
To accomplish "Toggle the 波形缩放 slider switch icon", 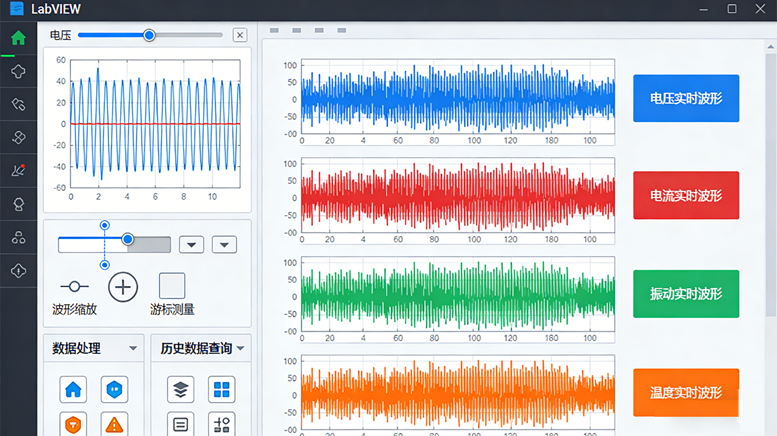I will coord(74,287).
